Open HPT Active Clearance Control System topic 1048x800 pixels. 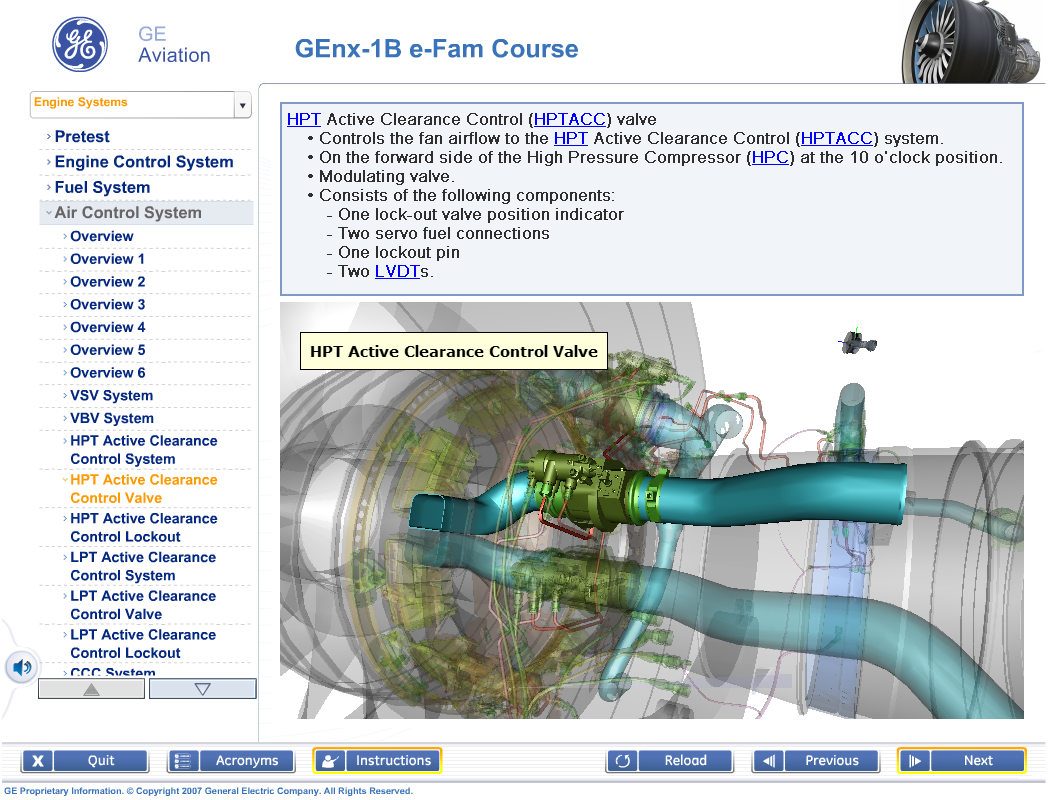[x=144, y=450]
